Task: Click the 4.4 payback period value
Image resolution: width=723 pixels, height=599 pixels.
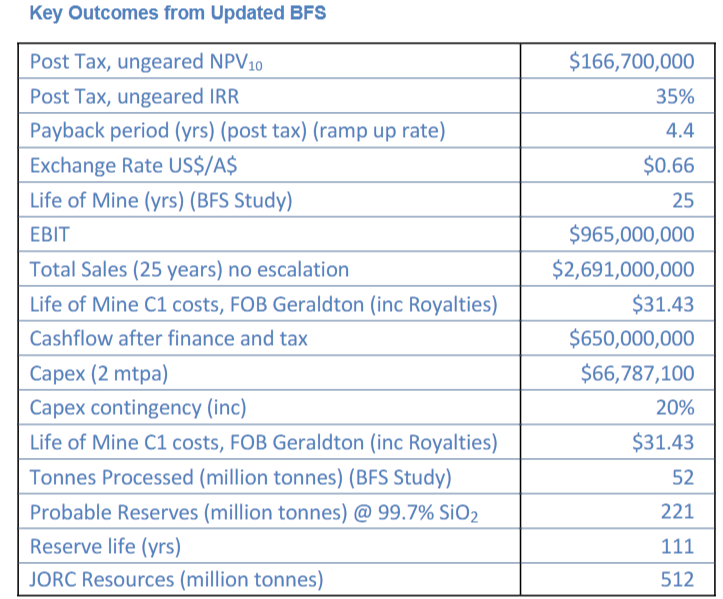Action: (679, 131)
